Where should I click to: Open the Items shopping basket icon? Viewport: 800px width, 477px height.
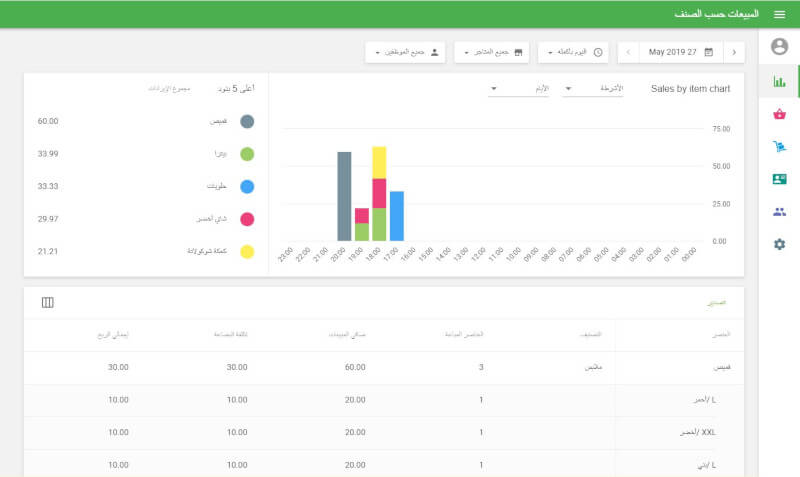coord(780,114)
